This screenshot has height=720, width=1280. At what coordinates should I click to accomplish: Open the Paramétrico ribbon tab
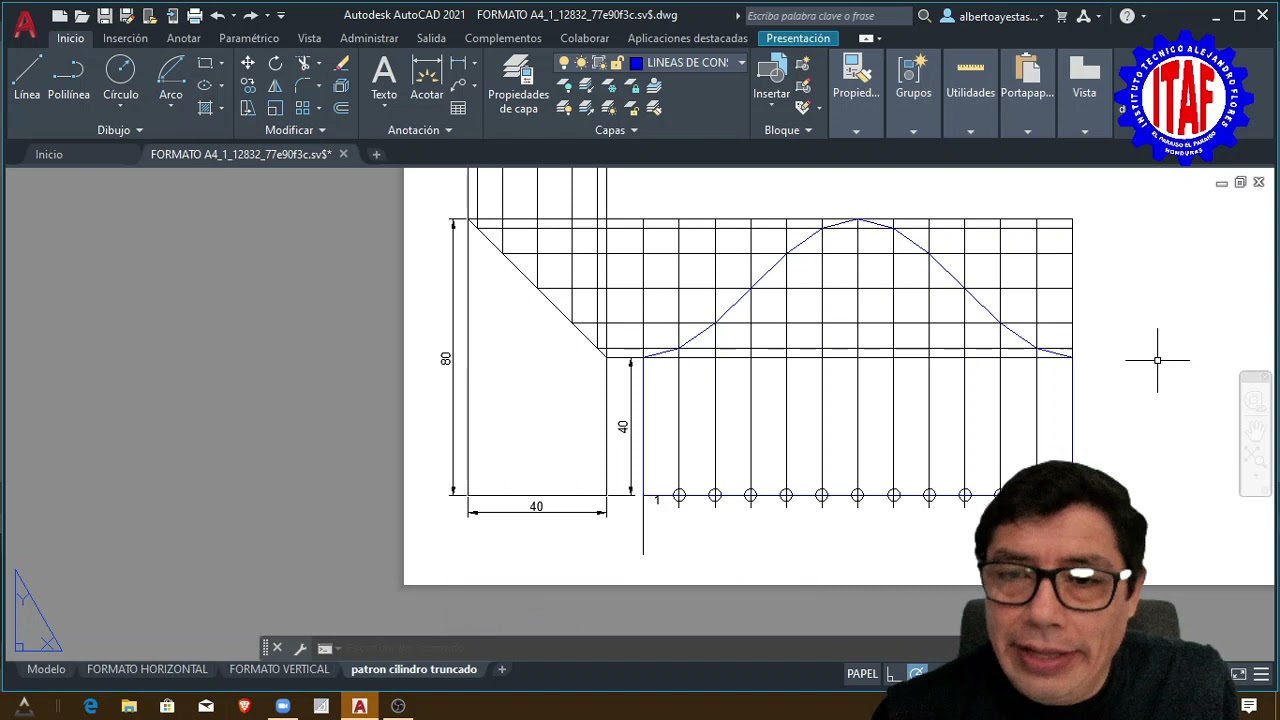[249, 38]
